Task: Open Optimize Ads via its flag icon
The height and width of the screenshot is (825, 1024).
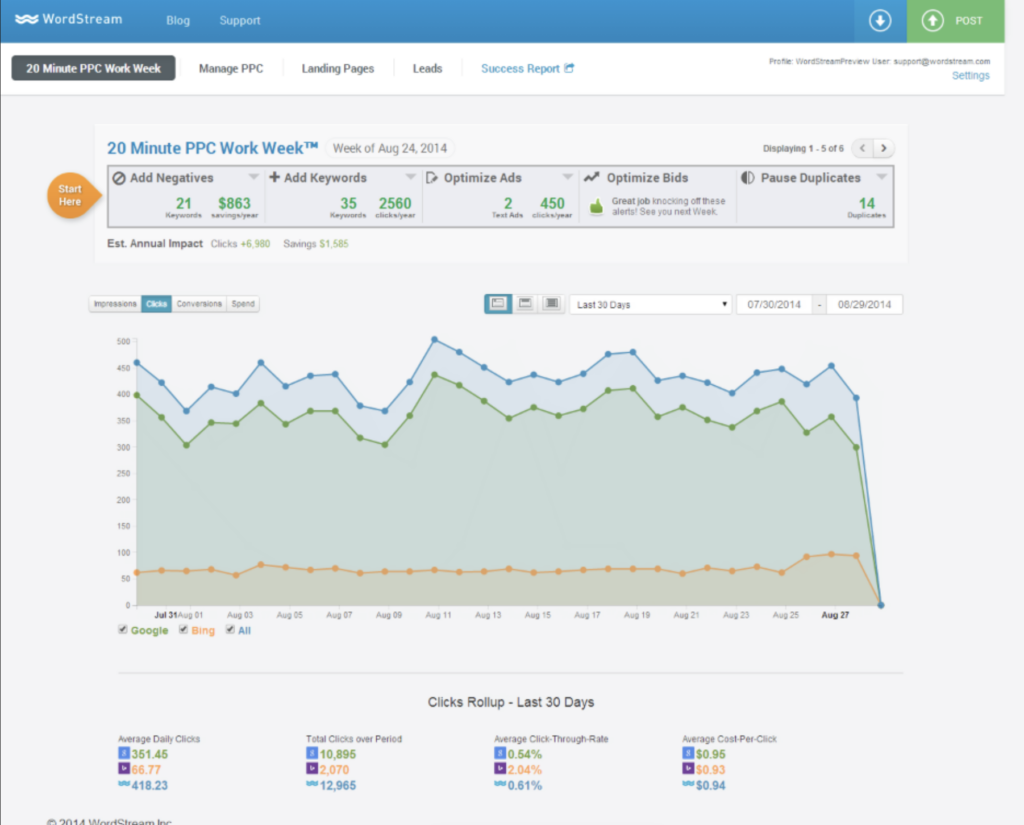Action: [x=430, y=178]
